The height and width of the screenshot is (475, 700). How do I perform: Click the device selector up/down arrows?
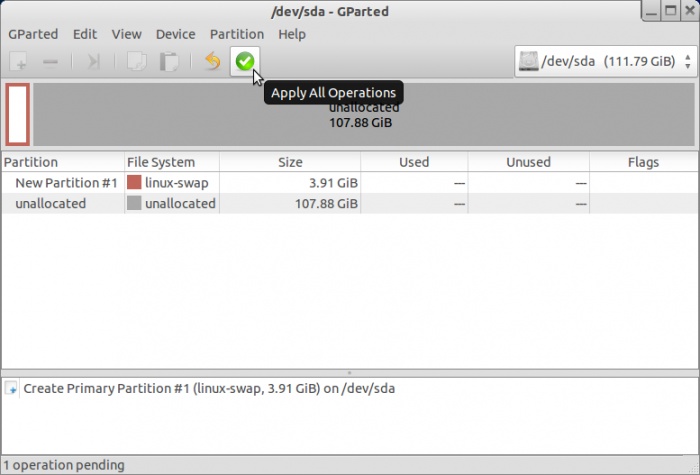pyautogui.click(x=688, y=61)
